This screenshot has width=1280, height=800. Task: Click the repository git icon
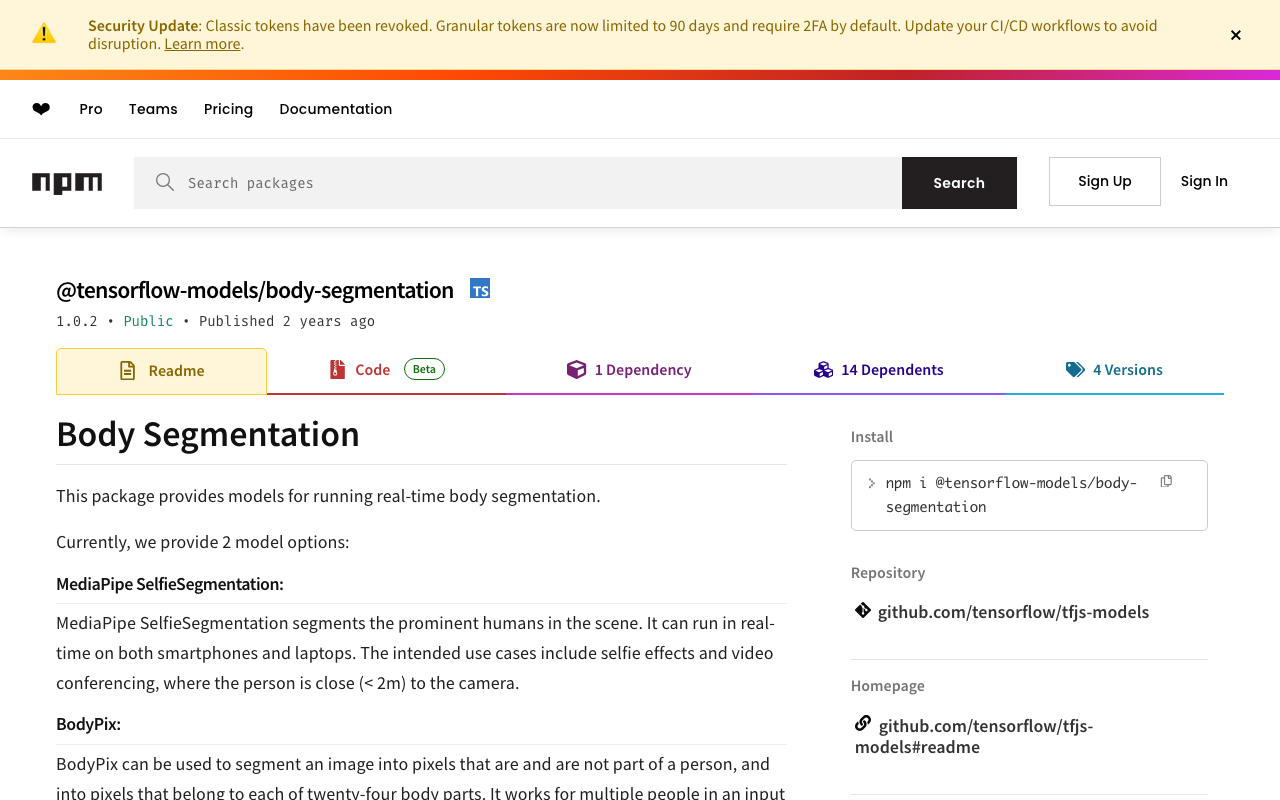[x=862, y=610]
